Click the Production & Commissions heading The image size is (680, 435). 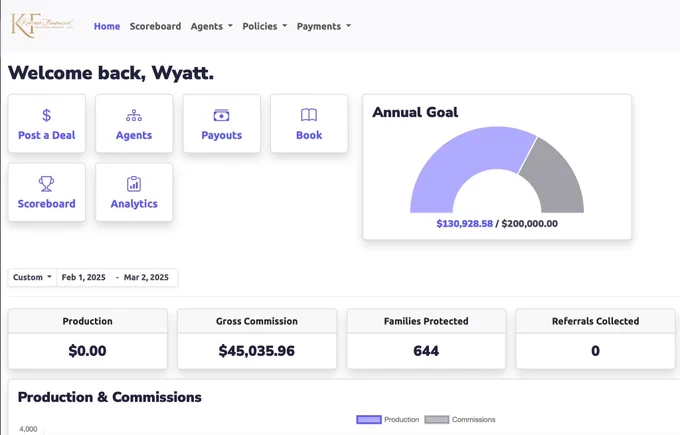click(110, 397)
